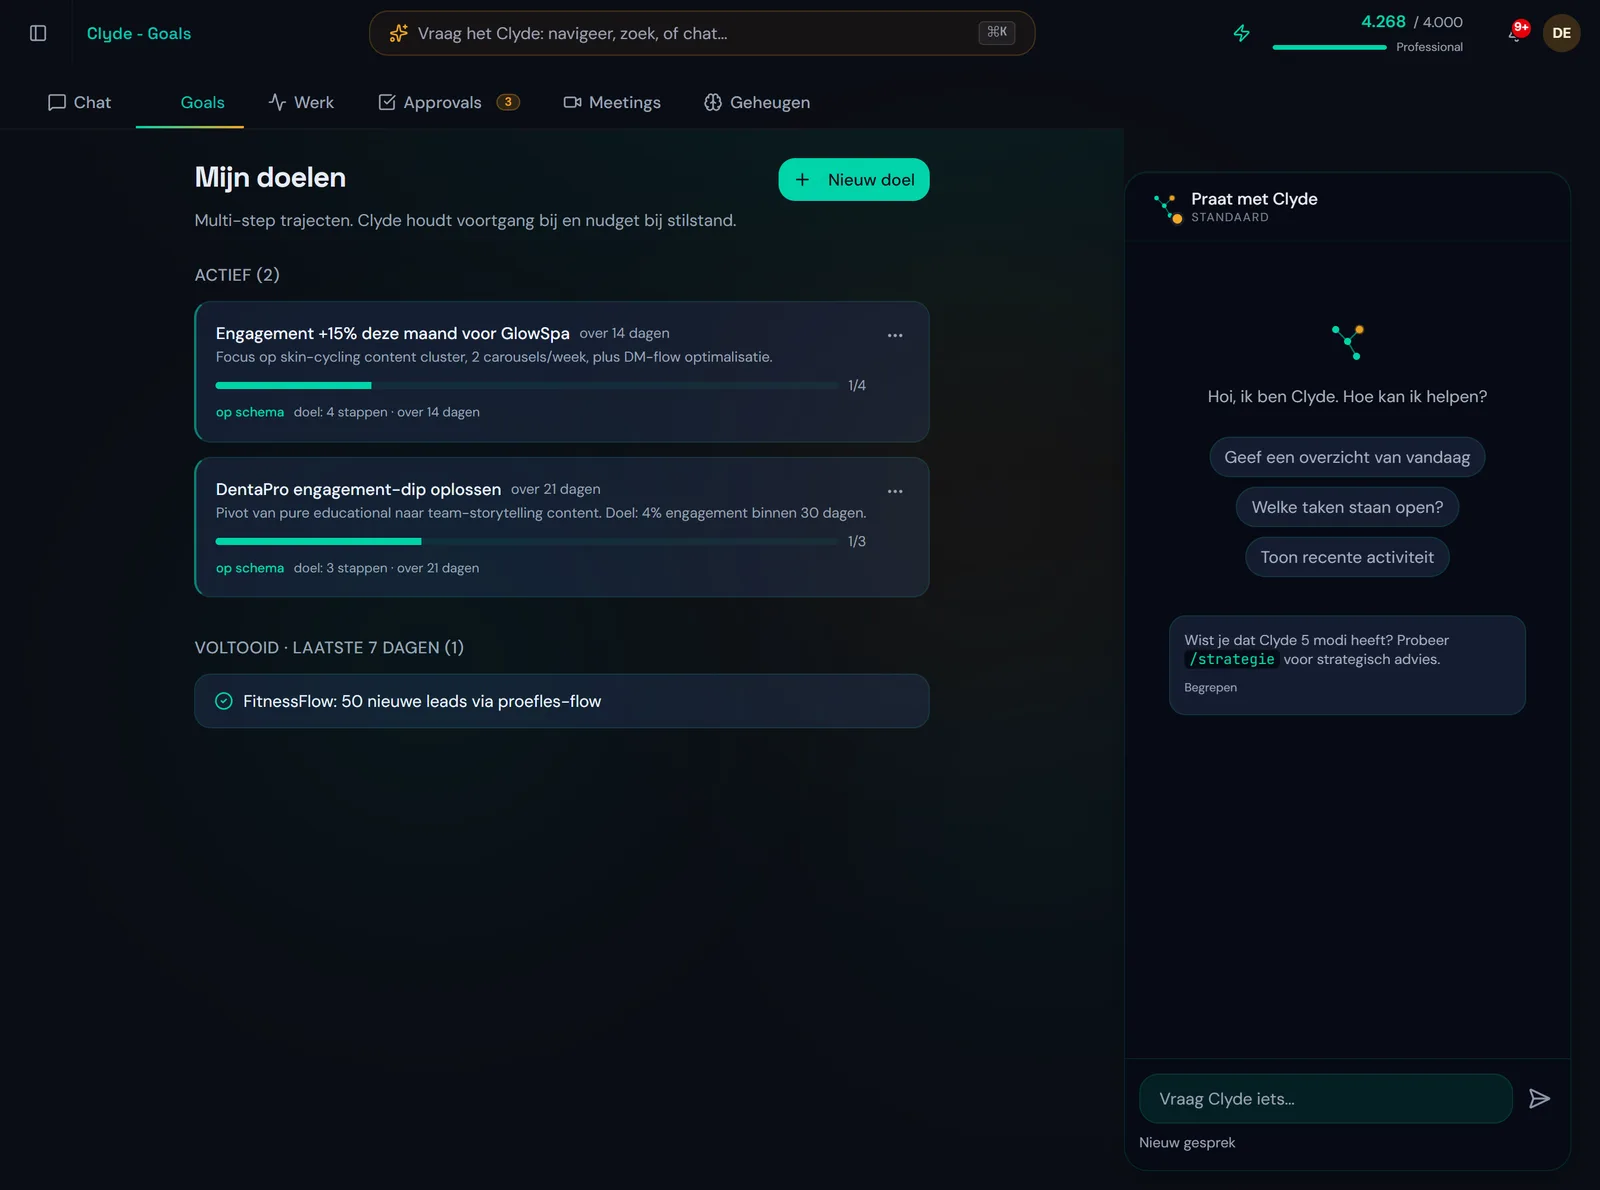This screenshot has height=1190, width=1600.
Task: Click the Clyde logo in chat header
Action: pyautogui.click(x=1167, y=207)
